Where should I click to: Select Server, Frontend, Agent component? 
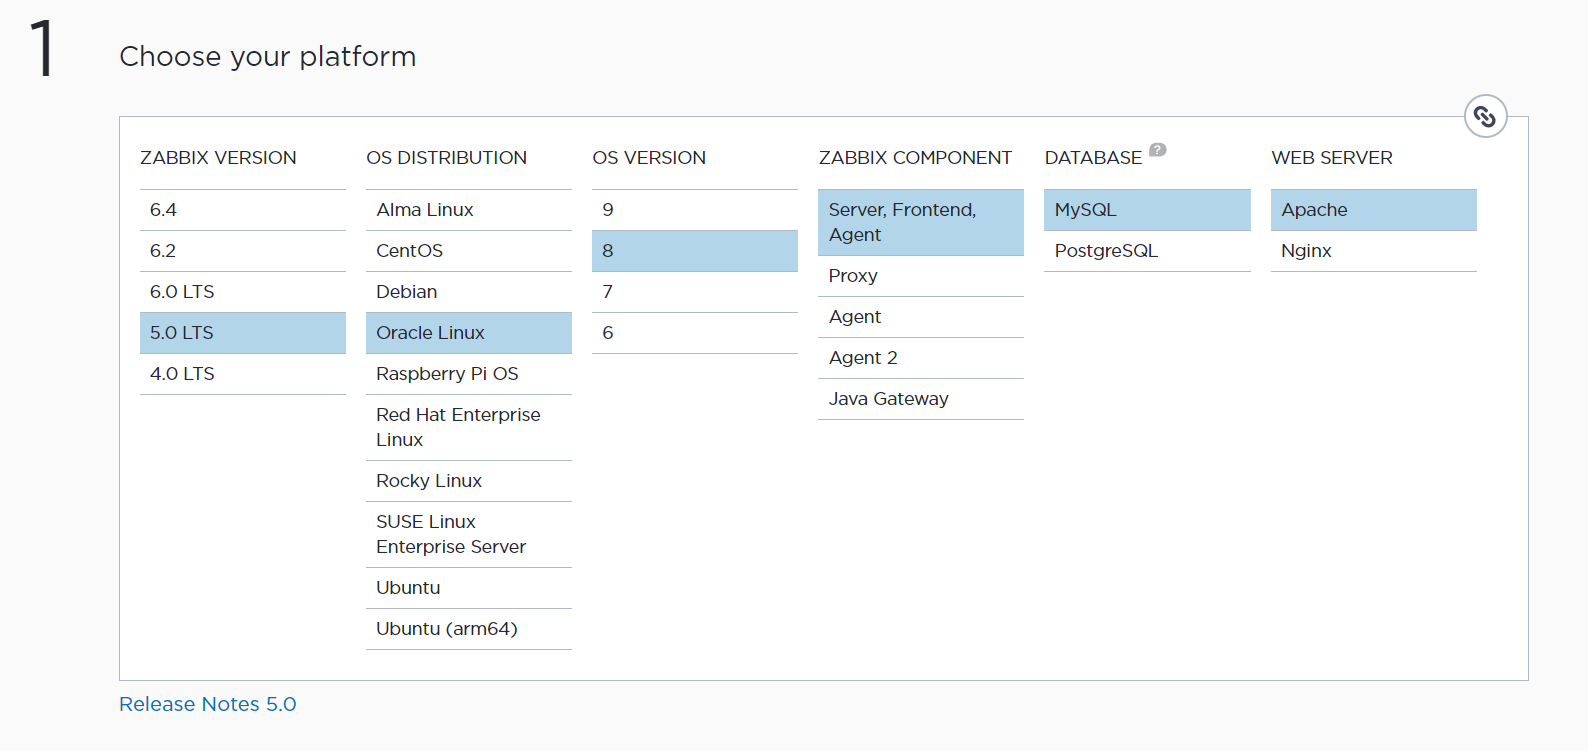pyautogui.click(x=921, y=222)
